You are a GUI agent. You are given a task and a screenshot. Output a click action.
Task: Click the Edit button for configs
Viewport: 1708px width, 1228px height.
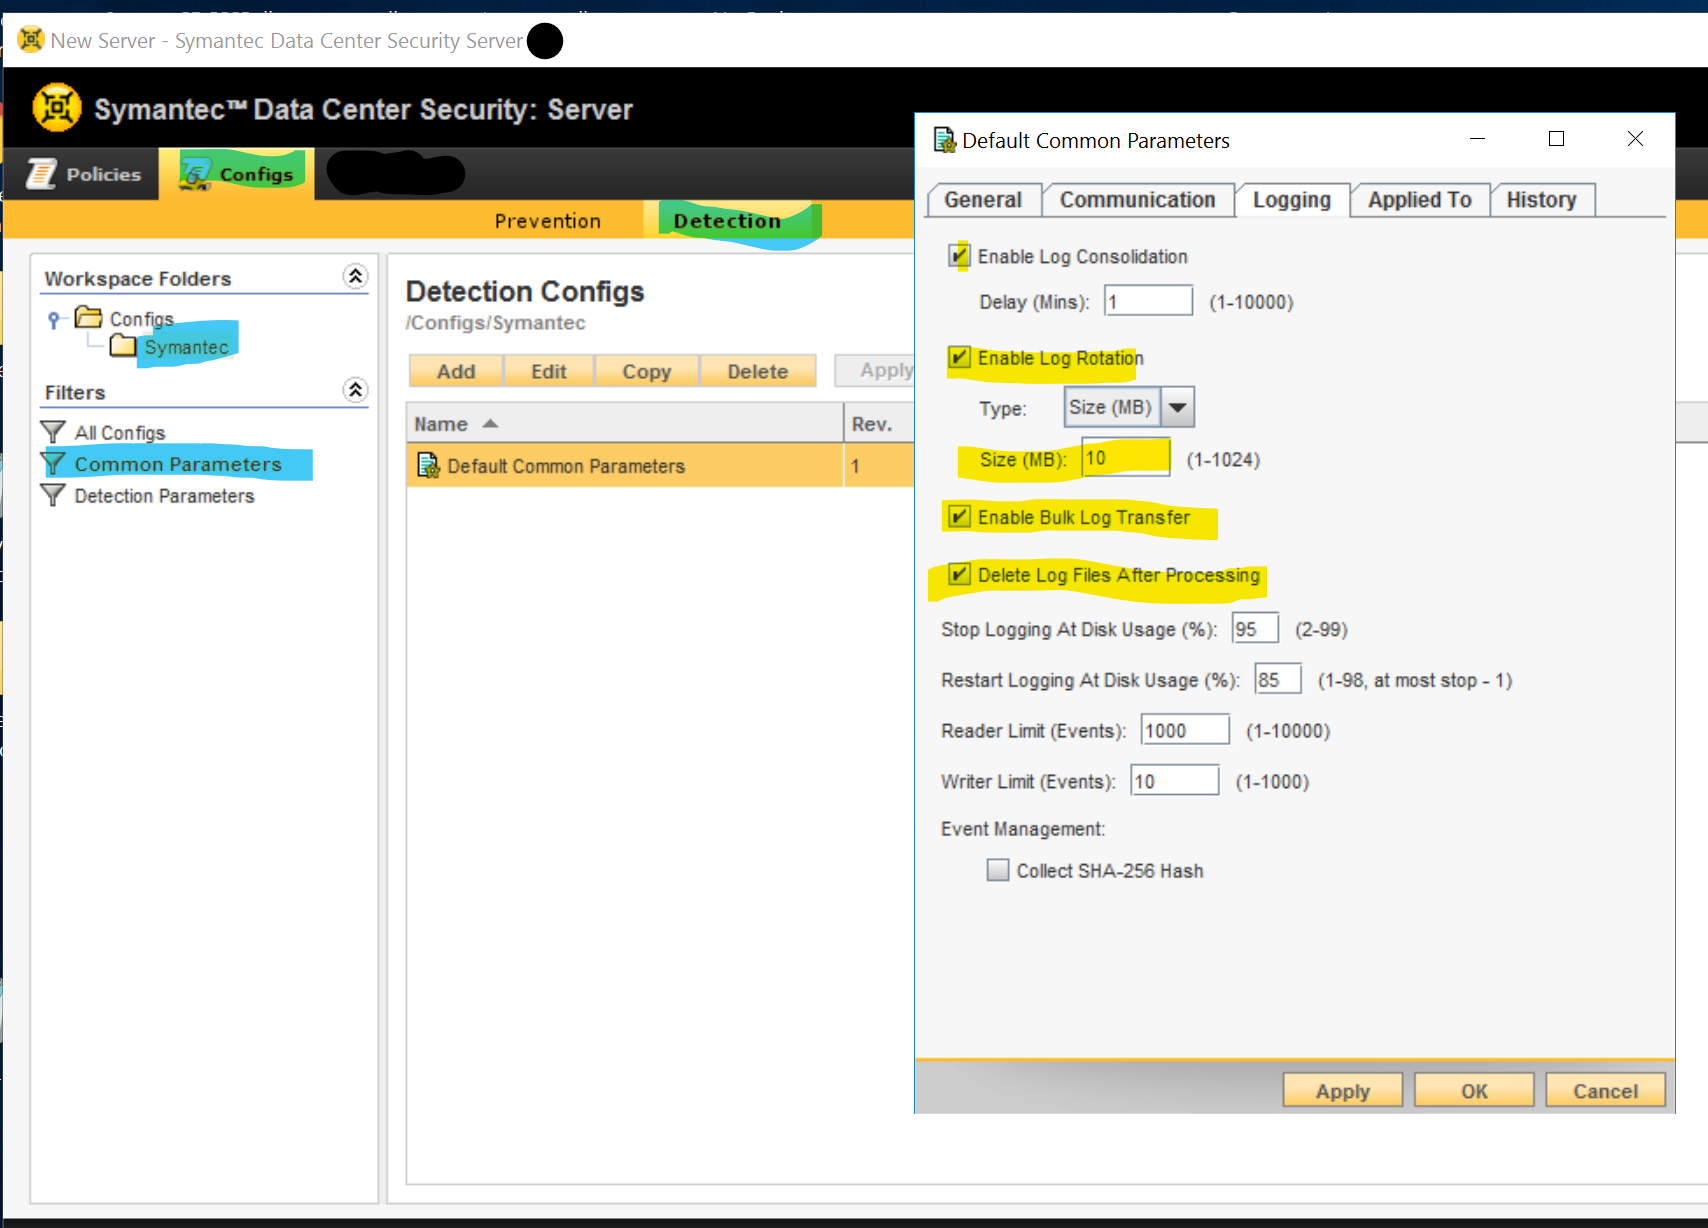[548, 371]
